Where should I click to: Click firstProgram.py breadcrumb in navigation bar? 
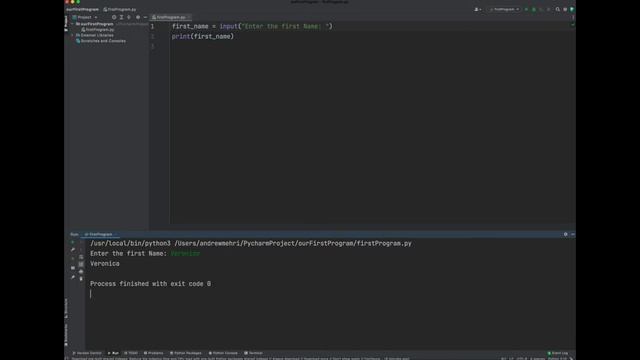point(120,9)
